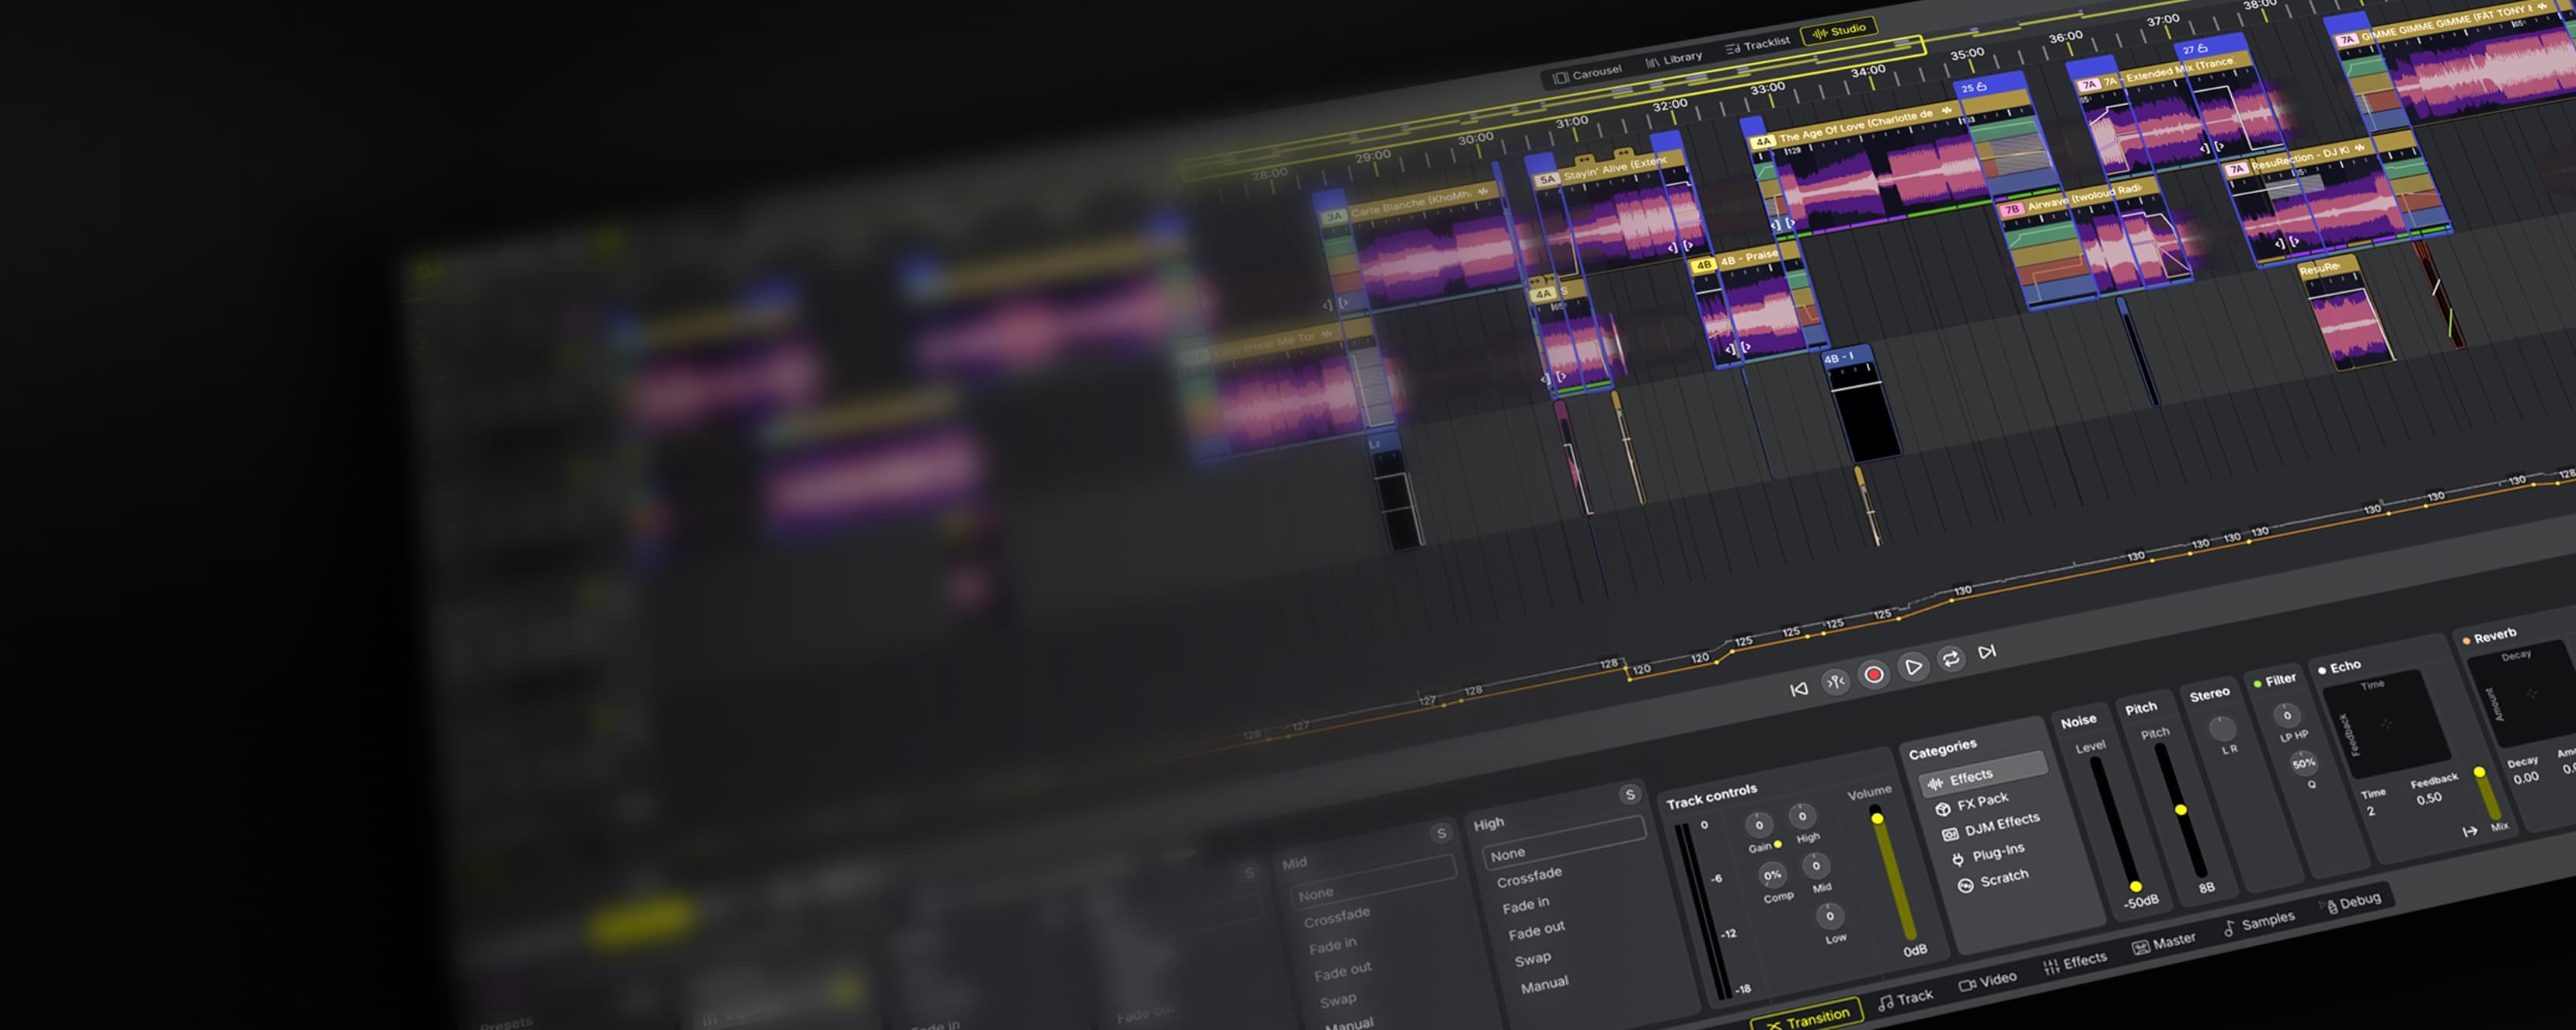Click the Pitch slider handle
The image size is (2576, 1030).
point(2181,809)
